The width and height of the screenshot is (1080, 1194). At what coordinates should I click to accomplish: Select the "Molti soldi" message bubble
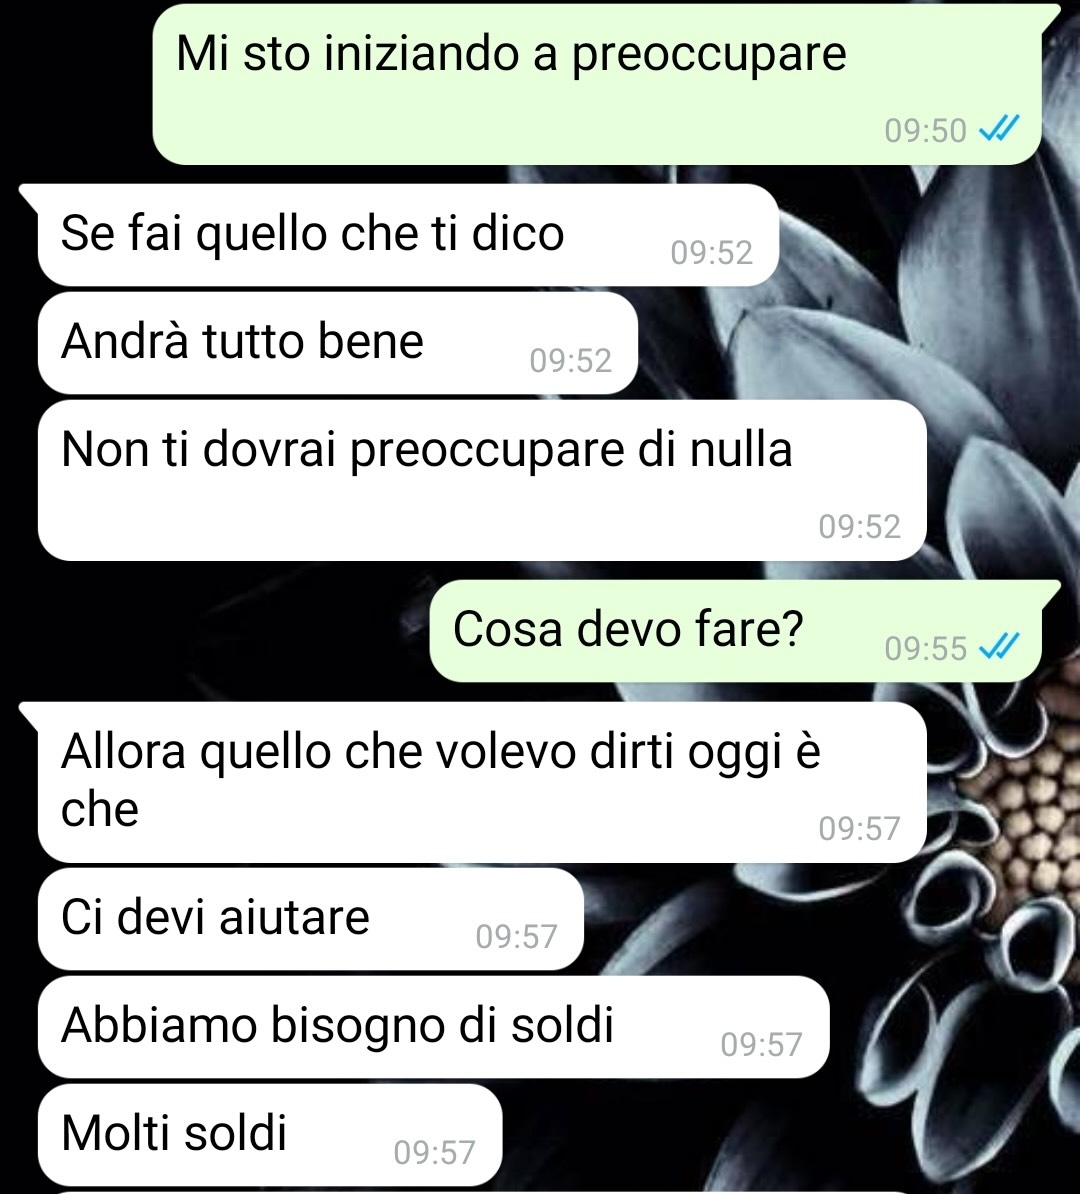point(270,1135)
